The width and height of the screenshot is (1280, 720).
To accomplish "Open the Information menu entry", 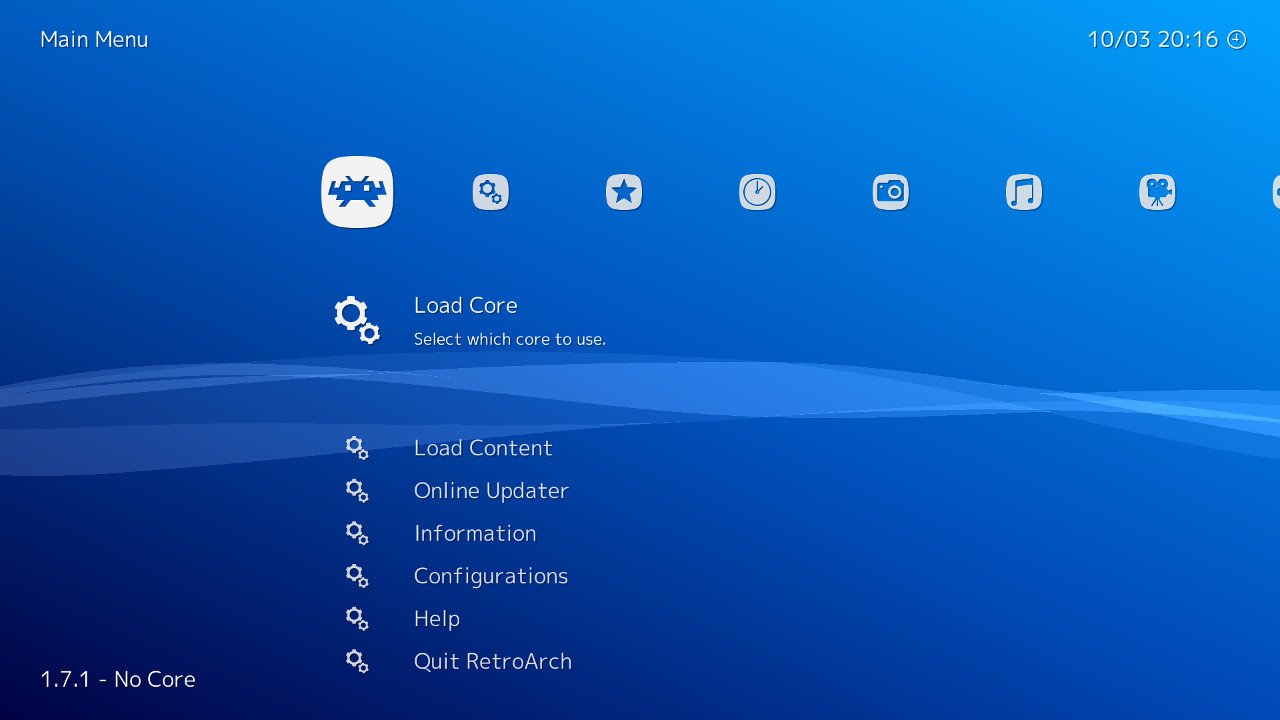I will [475, 533].
